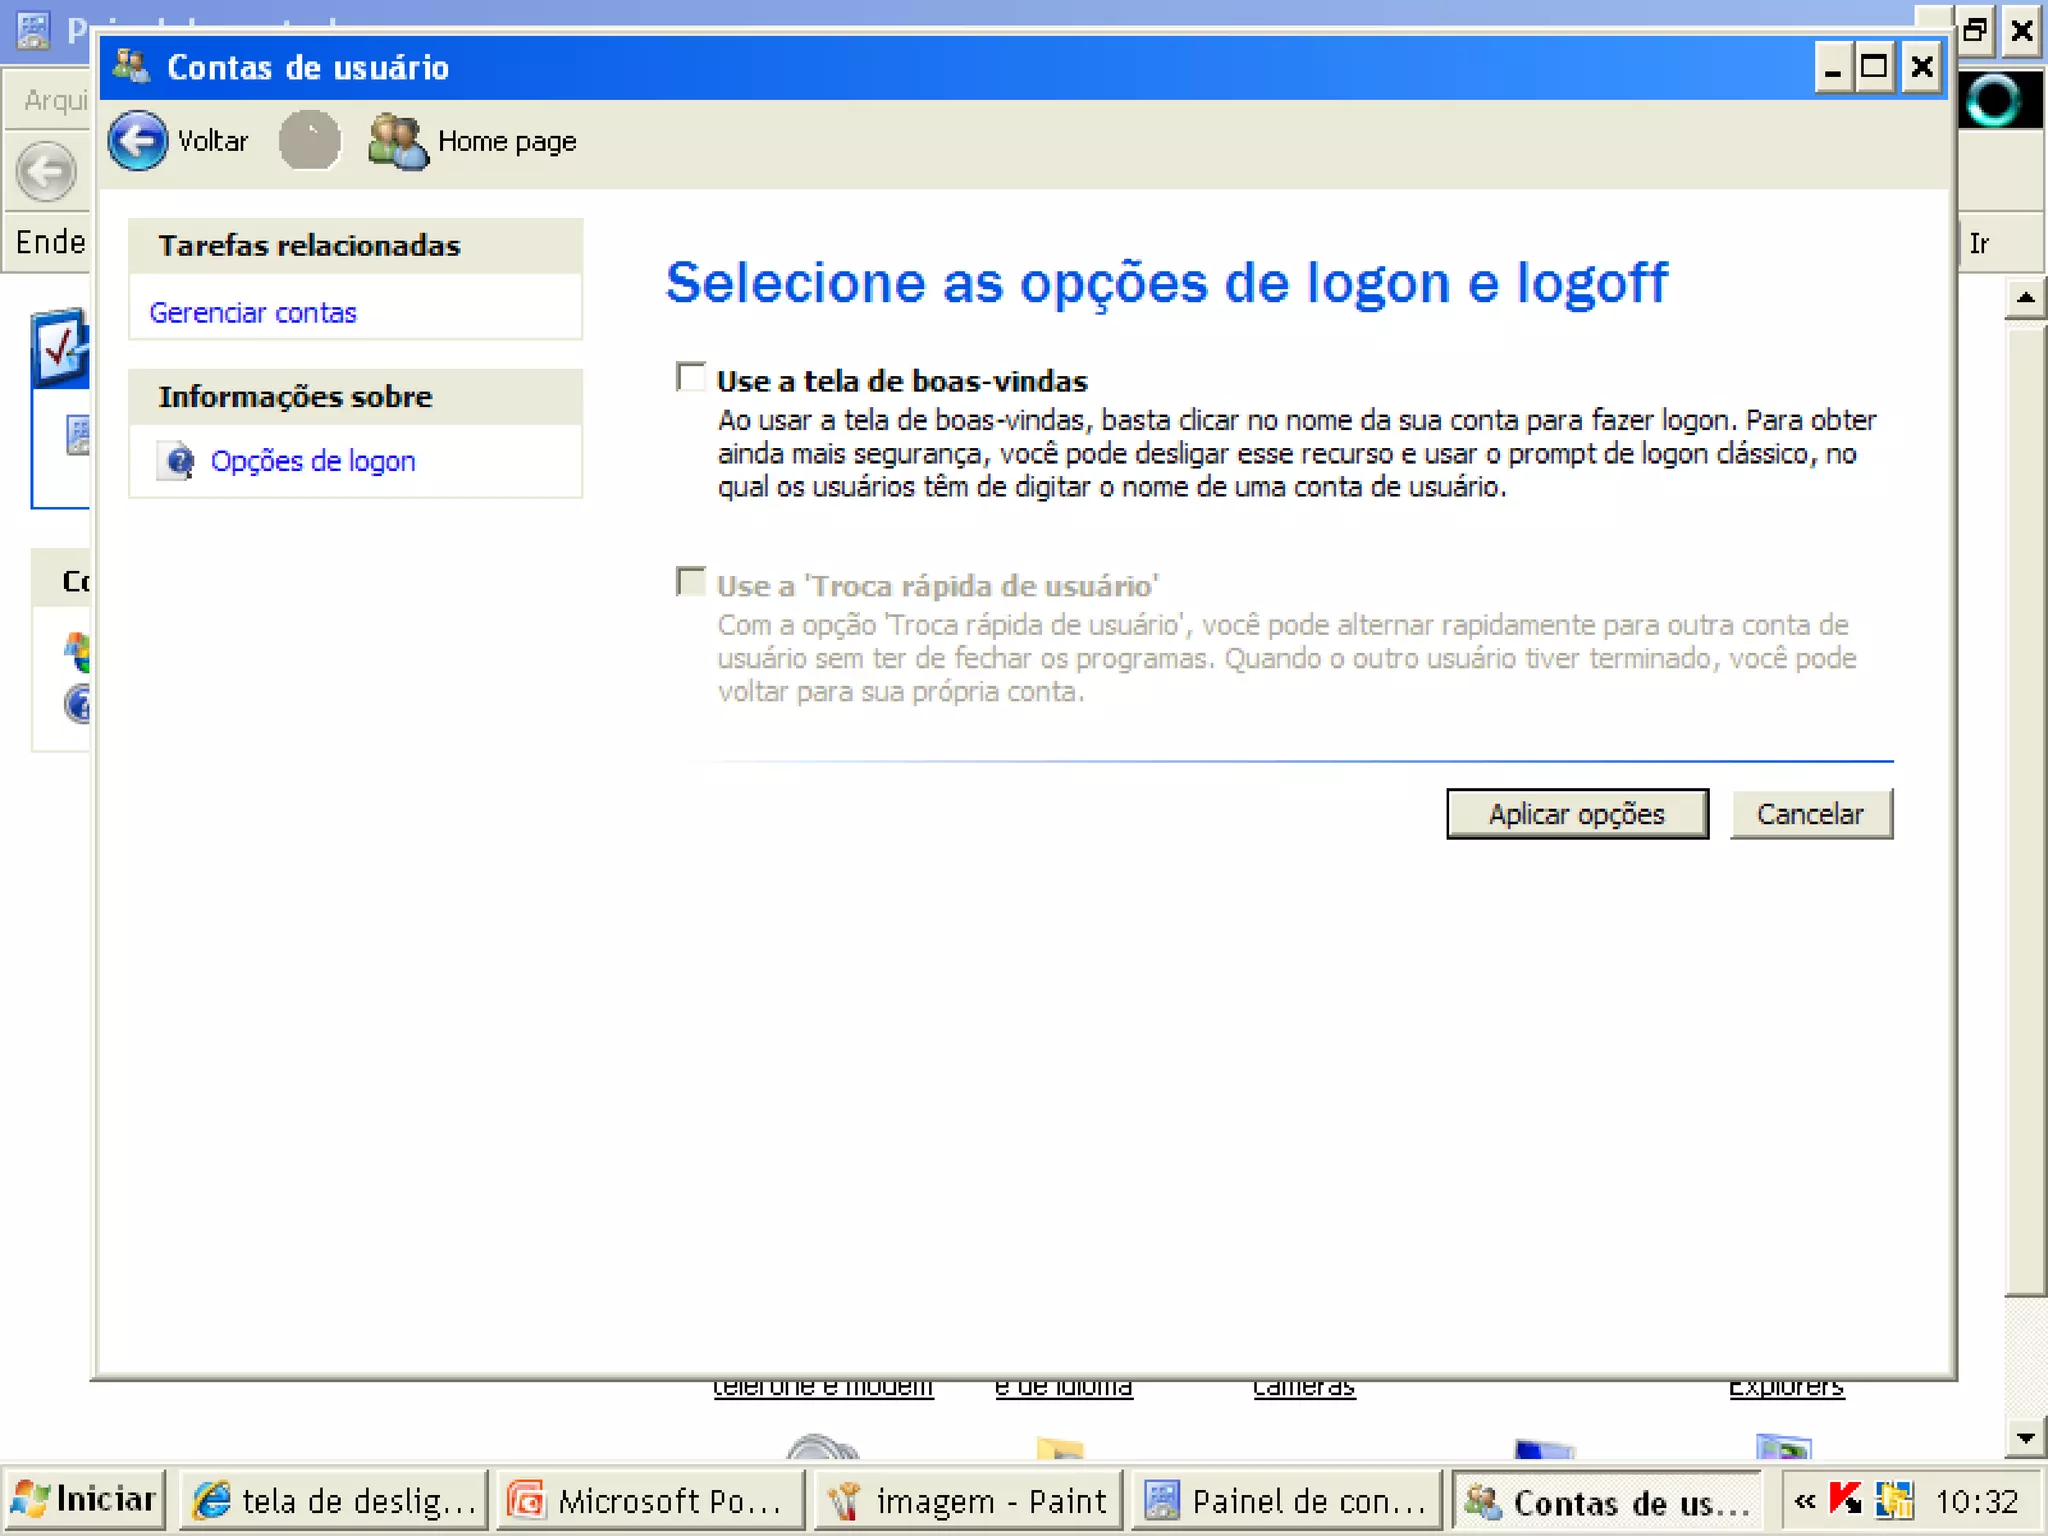Open the Opções de logon help link
Image resolution: width=2048 pixels, height=1536 pixels.
click(313, 461)
